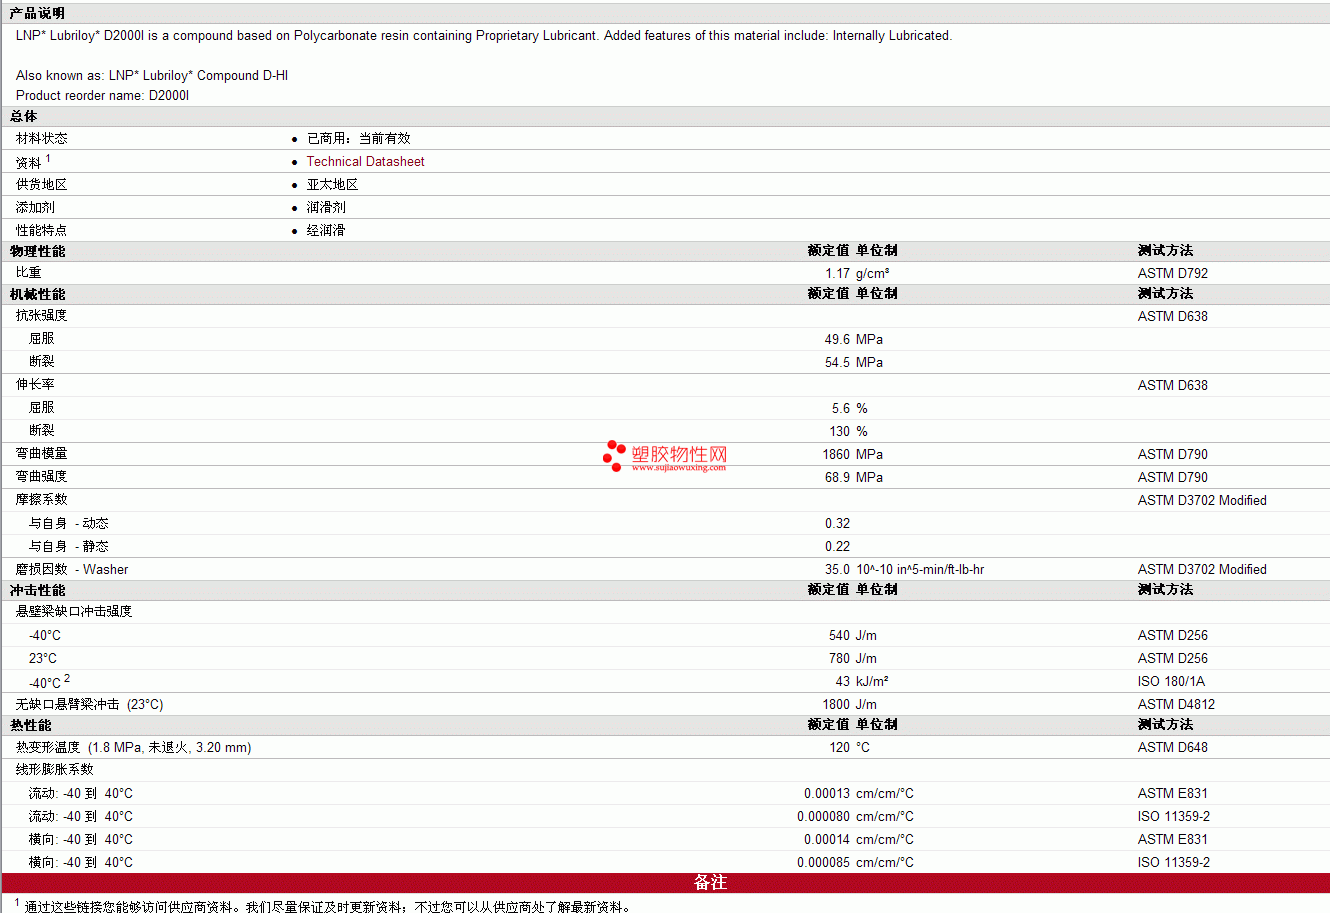Click the 产品说明 section header
This screenshot has width=1330, height=913.
click(37, 13)
